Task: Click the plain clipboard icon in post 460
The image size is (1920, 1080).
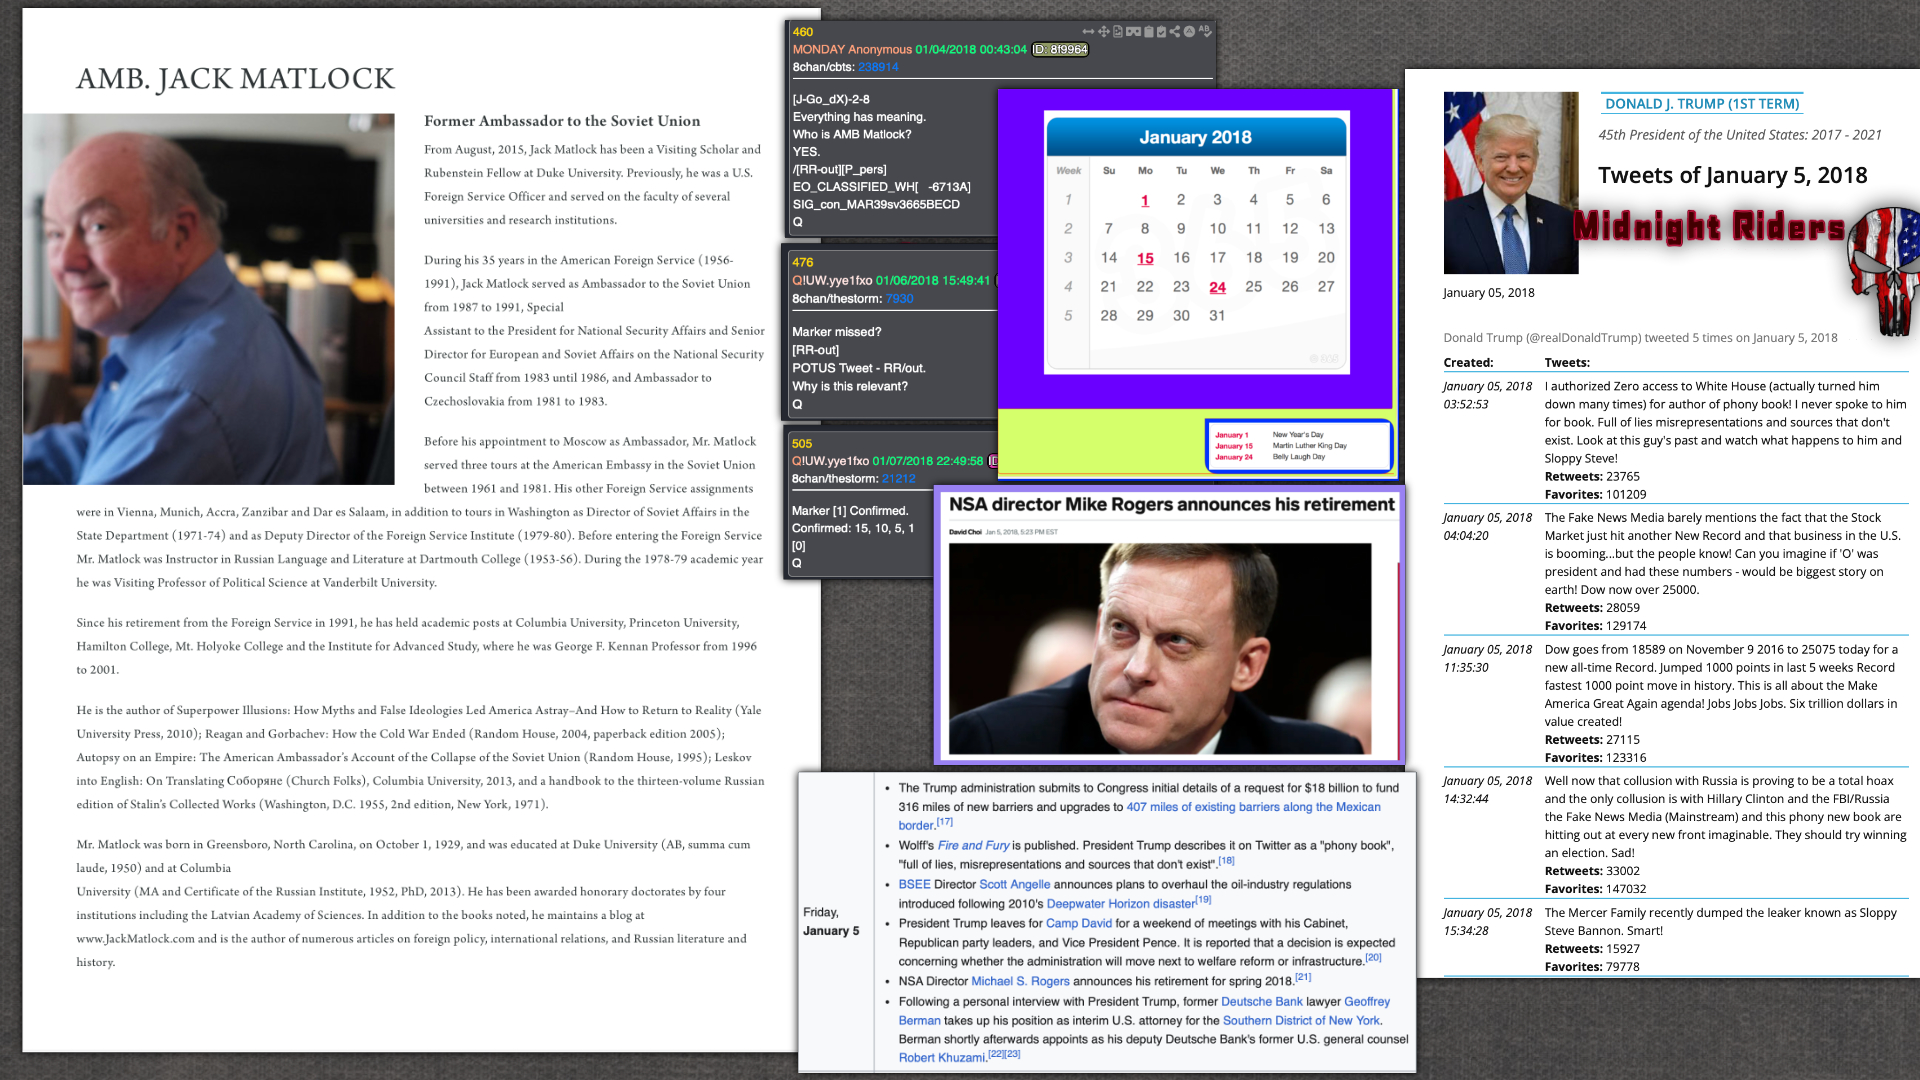Action: (x=1149, y=31)
